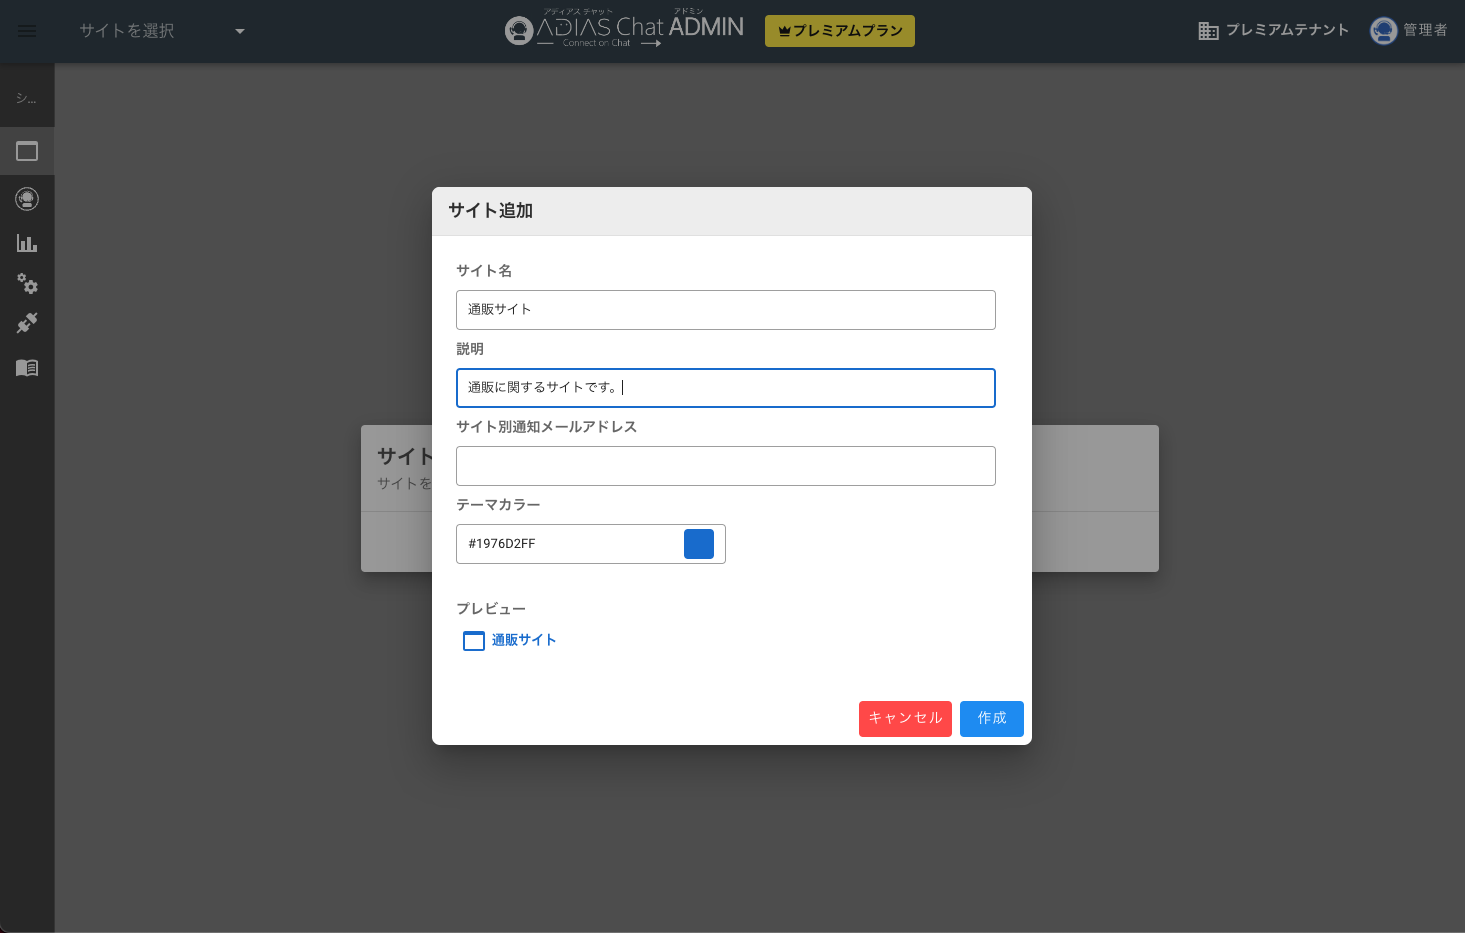Open the book manual icon
The width and height of the screenshot is (1465, 933).
coord(27,368)
